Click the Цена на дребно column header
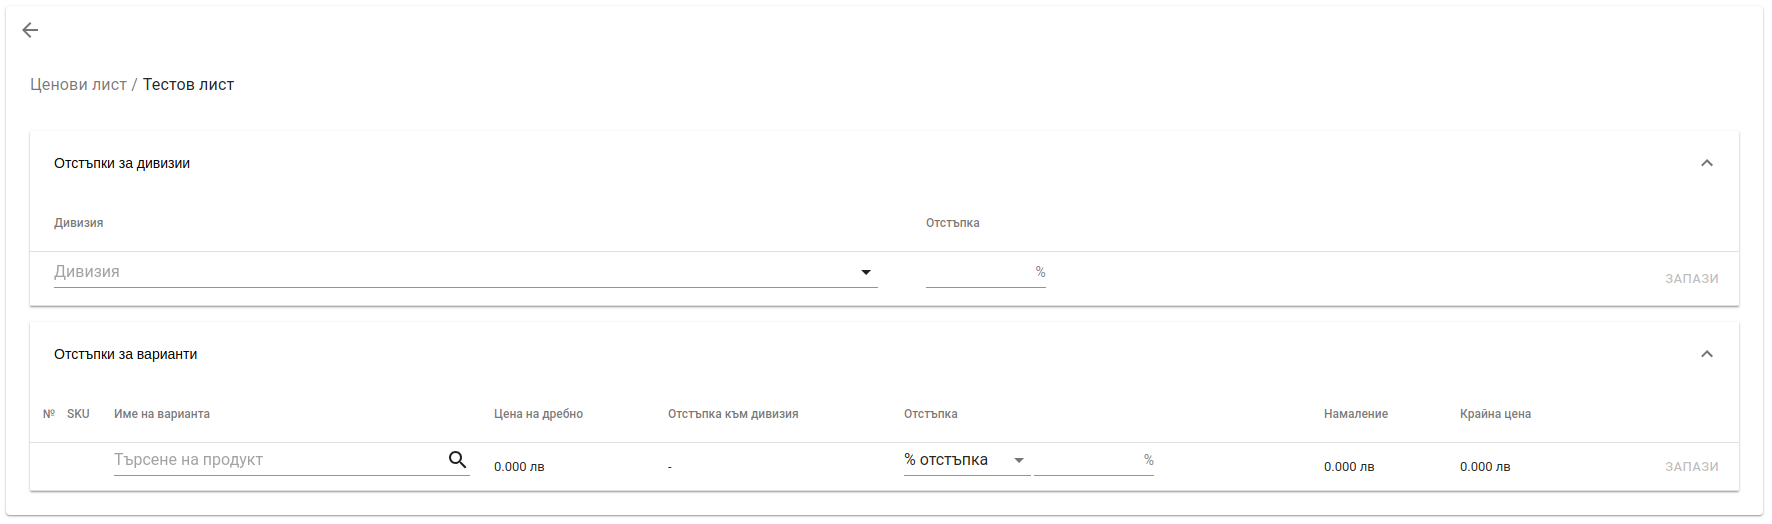Viewport: 1772px width, 524px height. click(538, 414)
